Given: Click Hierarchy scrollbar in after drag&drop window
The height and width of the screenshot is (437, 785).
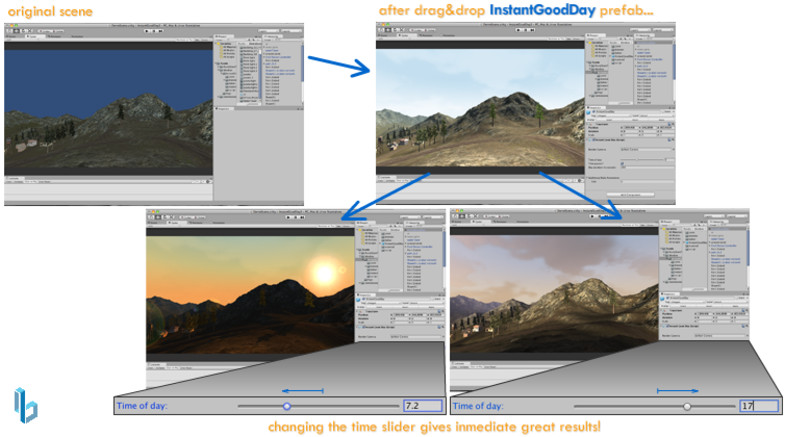Looking at the screenshot, I should [x=674, y=60].
